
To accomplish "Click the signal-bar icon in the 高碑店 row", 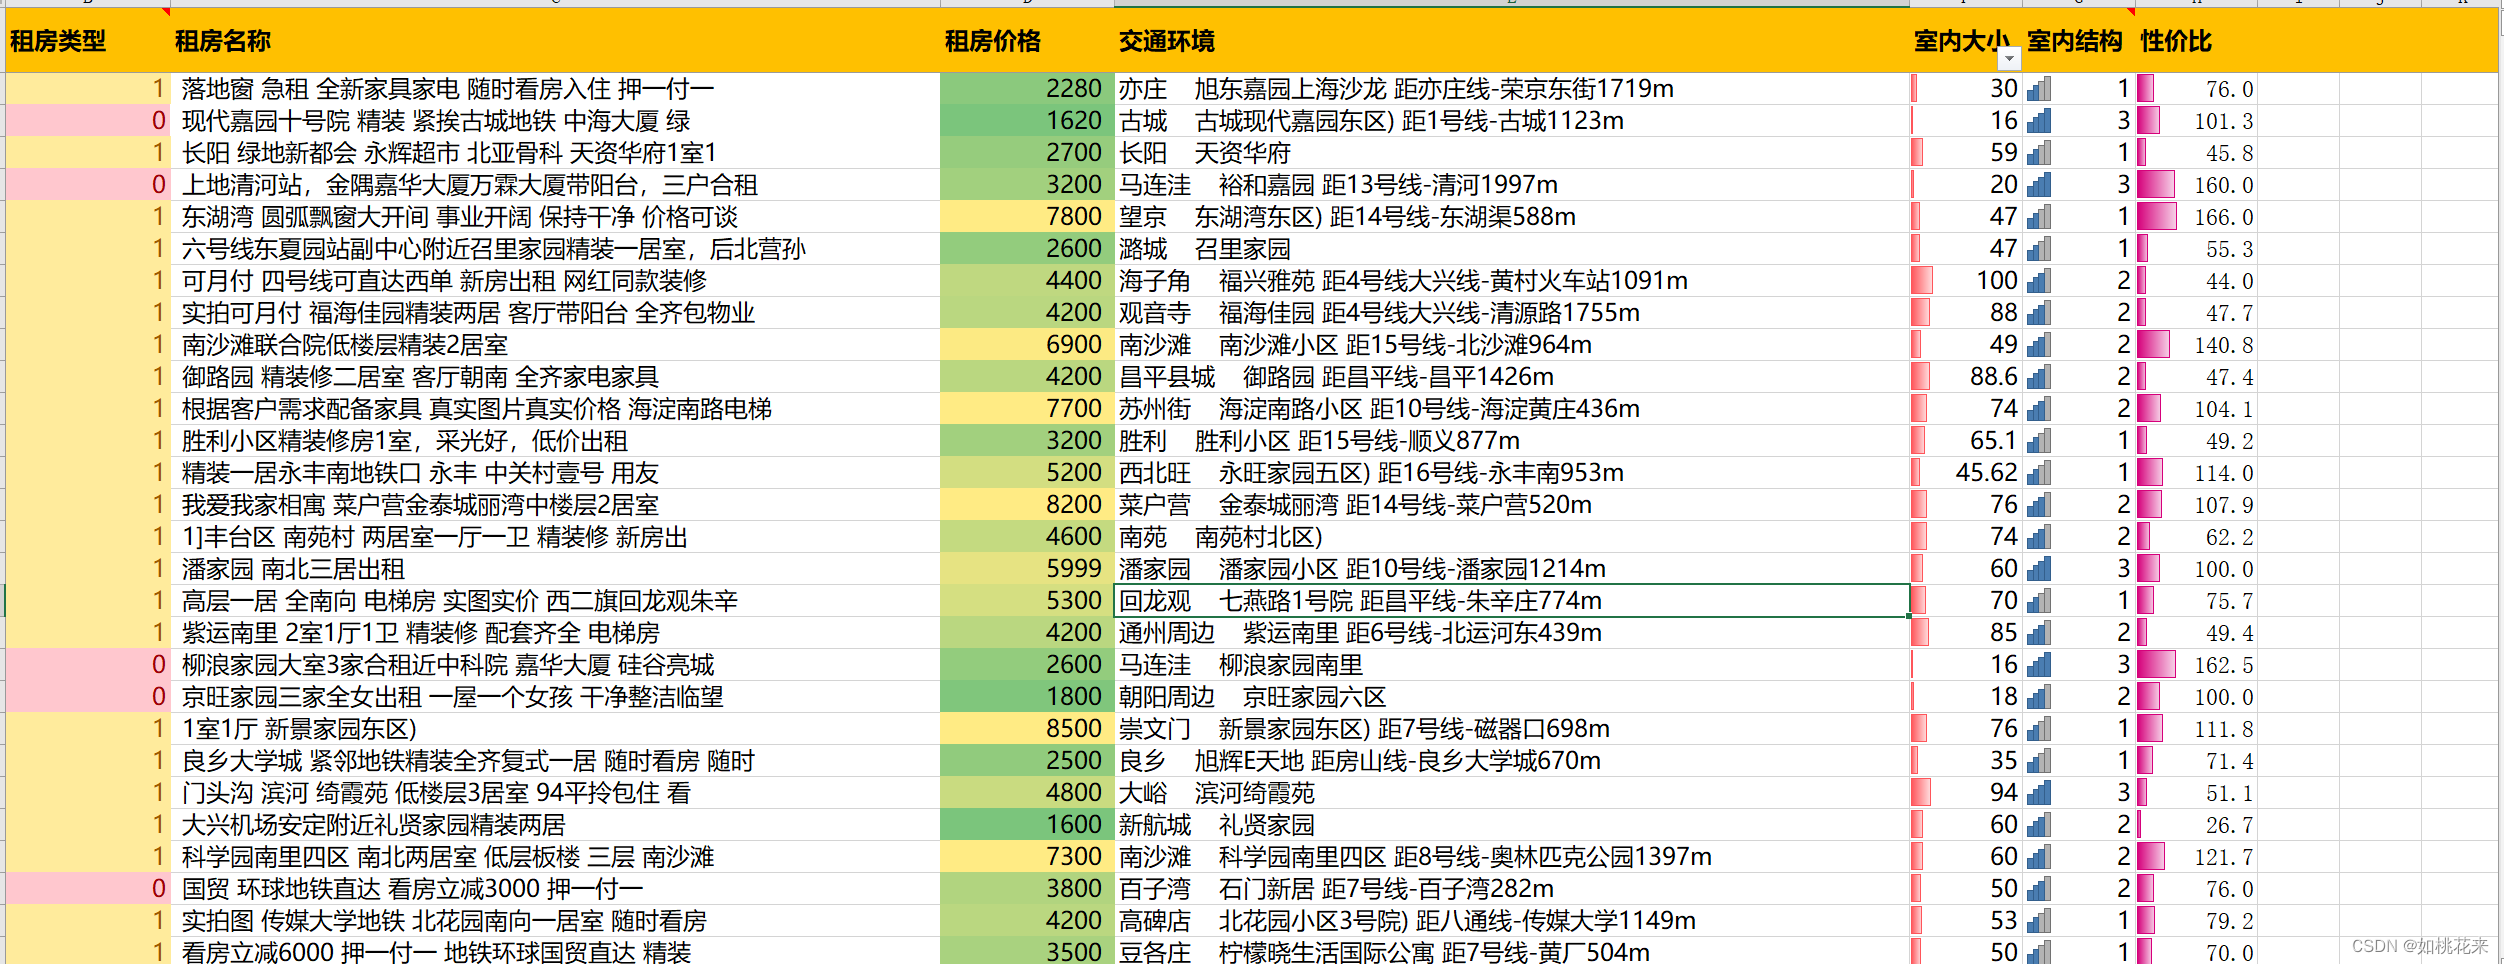I will [2039, 921].
